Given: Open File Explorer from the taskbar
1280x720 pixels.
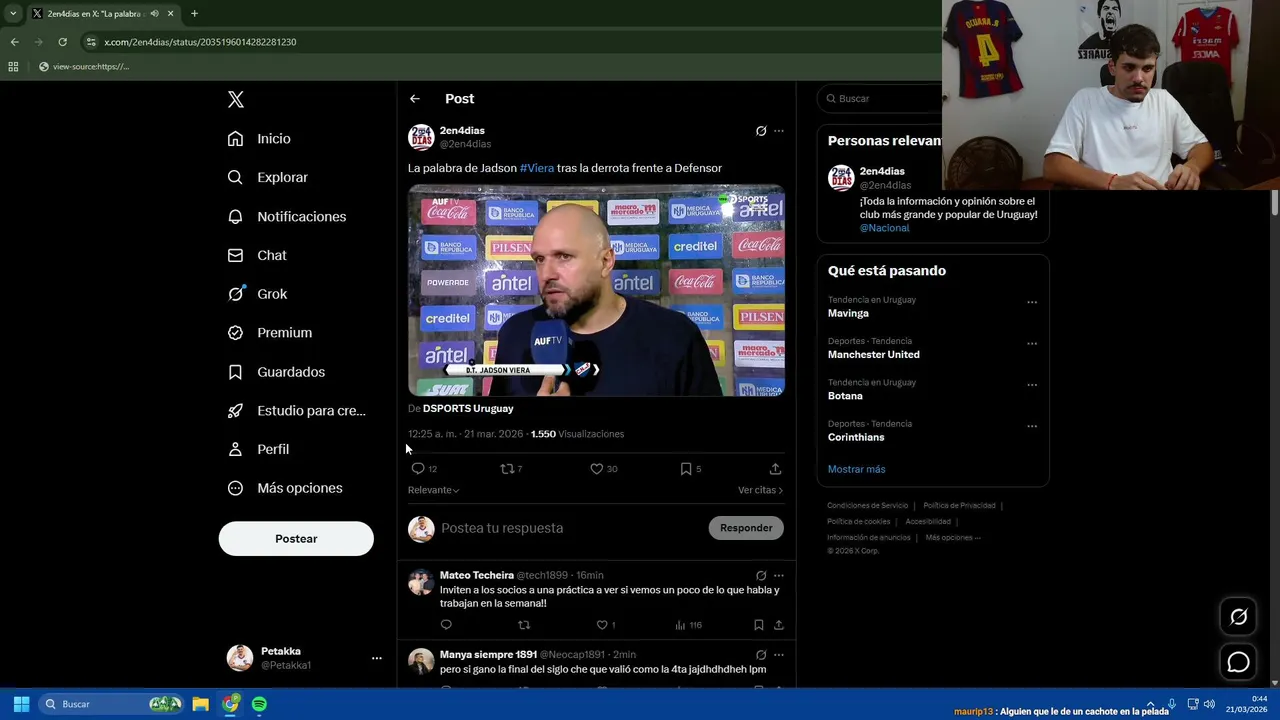Looking at the screenshot, I should point(200,704).
